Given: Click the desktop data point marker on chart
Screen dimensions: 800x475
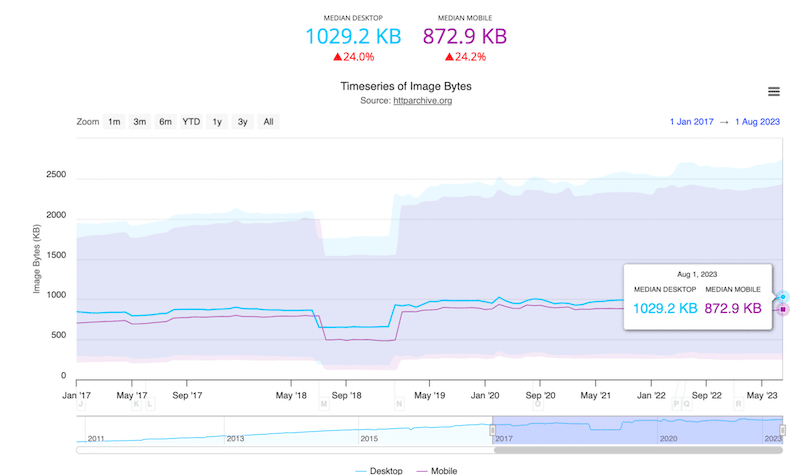Looking at the screenshot, I should pos(783,297).
